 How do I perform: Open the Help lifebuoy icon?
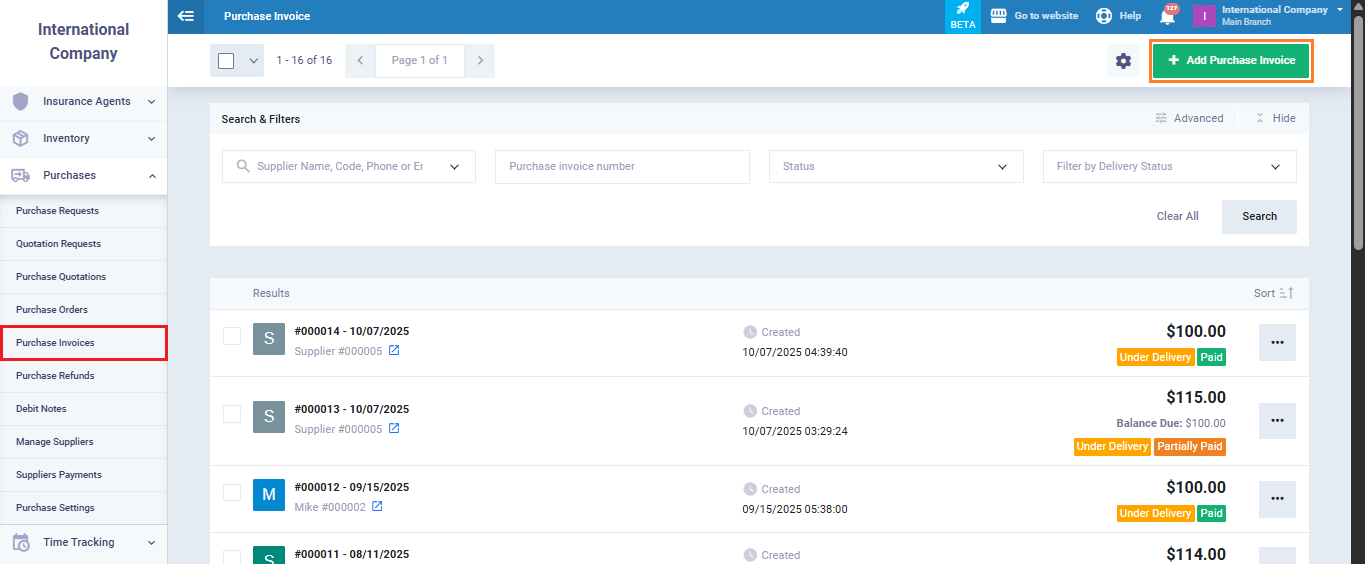(1104, 16)
